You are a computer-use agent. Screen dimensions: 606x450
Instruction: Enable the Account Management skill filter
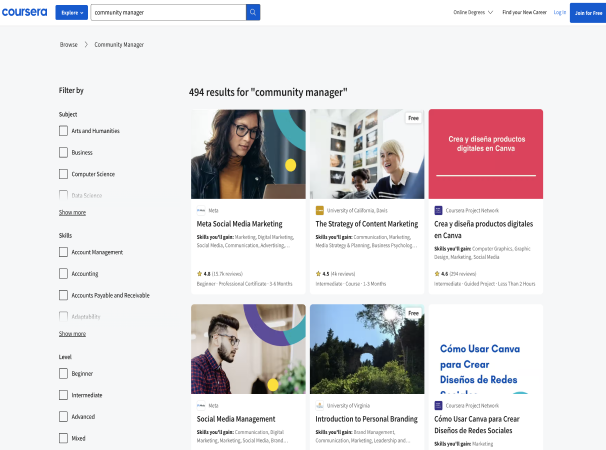(x=63, y=252)
